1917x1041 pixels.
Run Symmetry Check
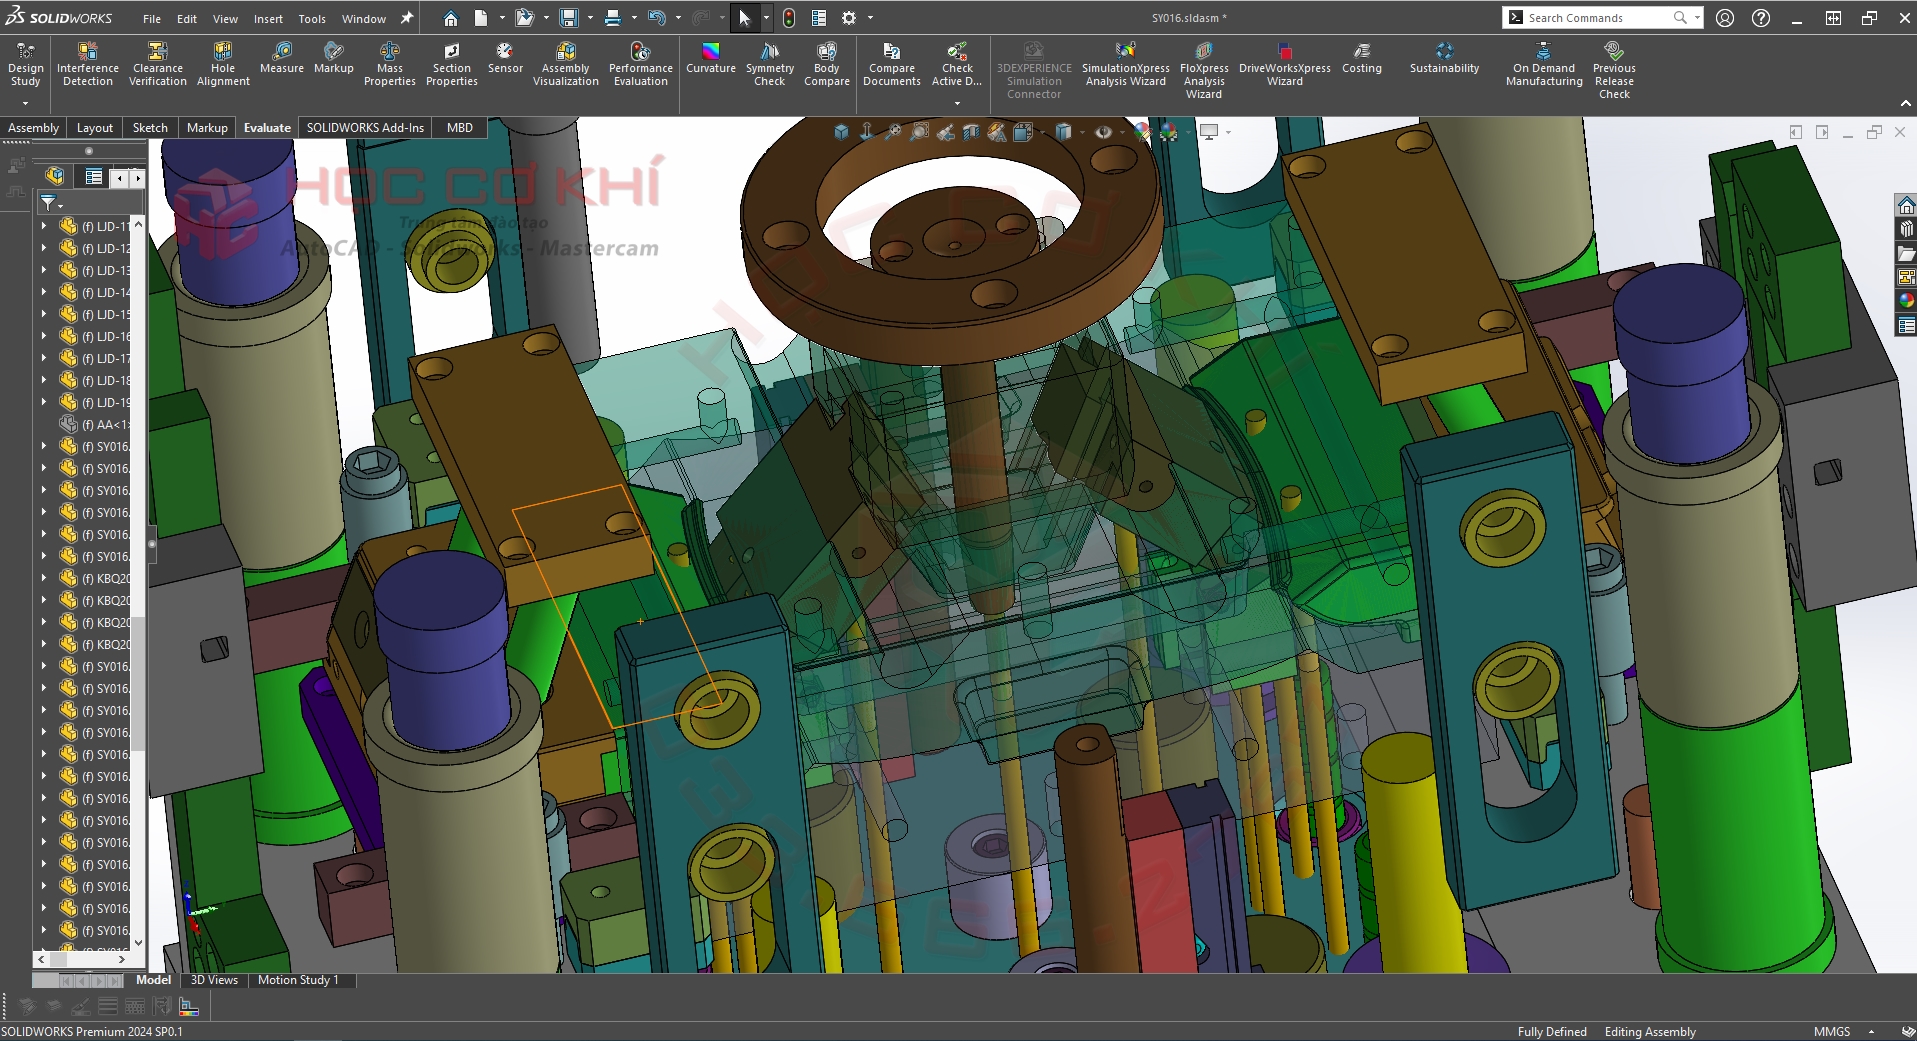pos(770,65)
